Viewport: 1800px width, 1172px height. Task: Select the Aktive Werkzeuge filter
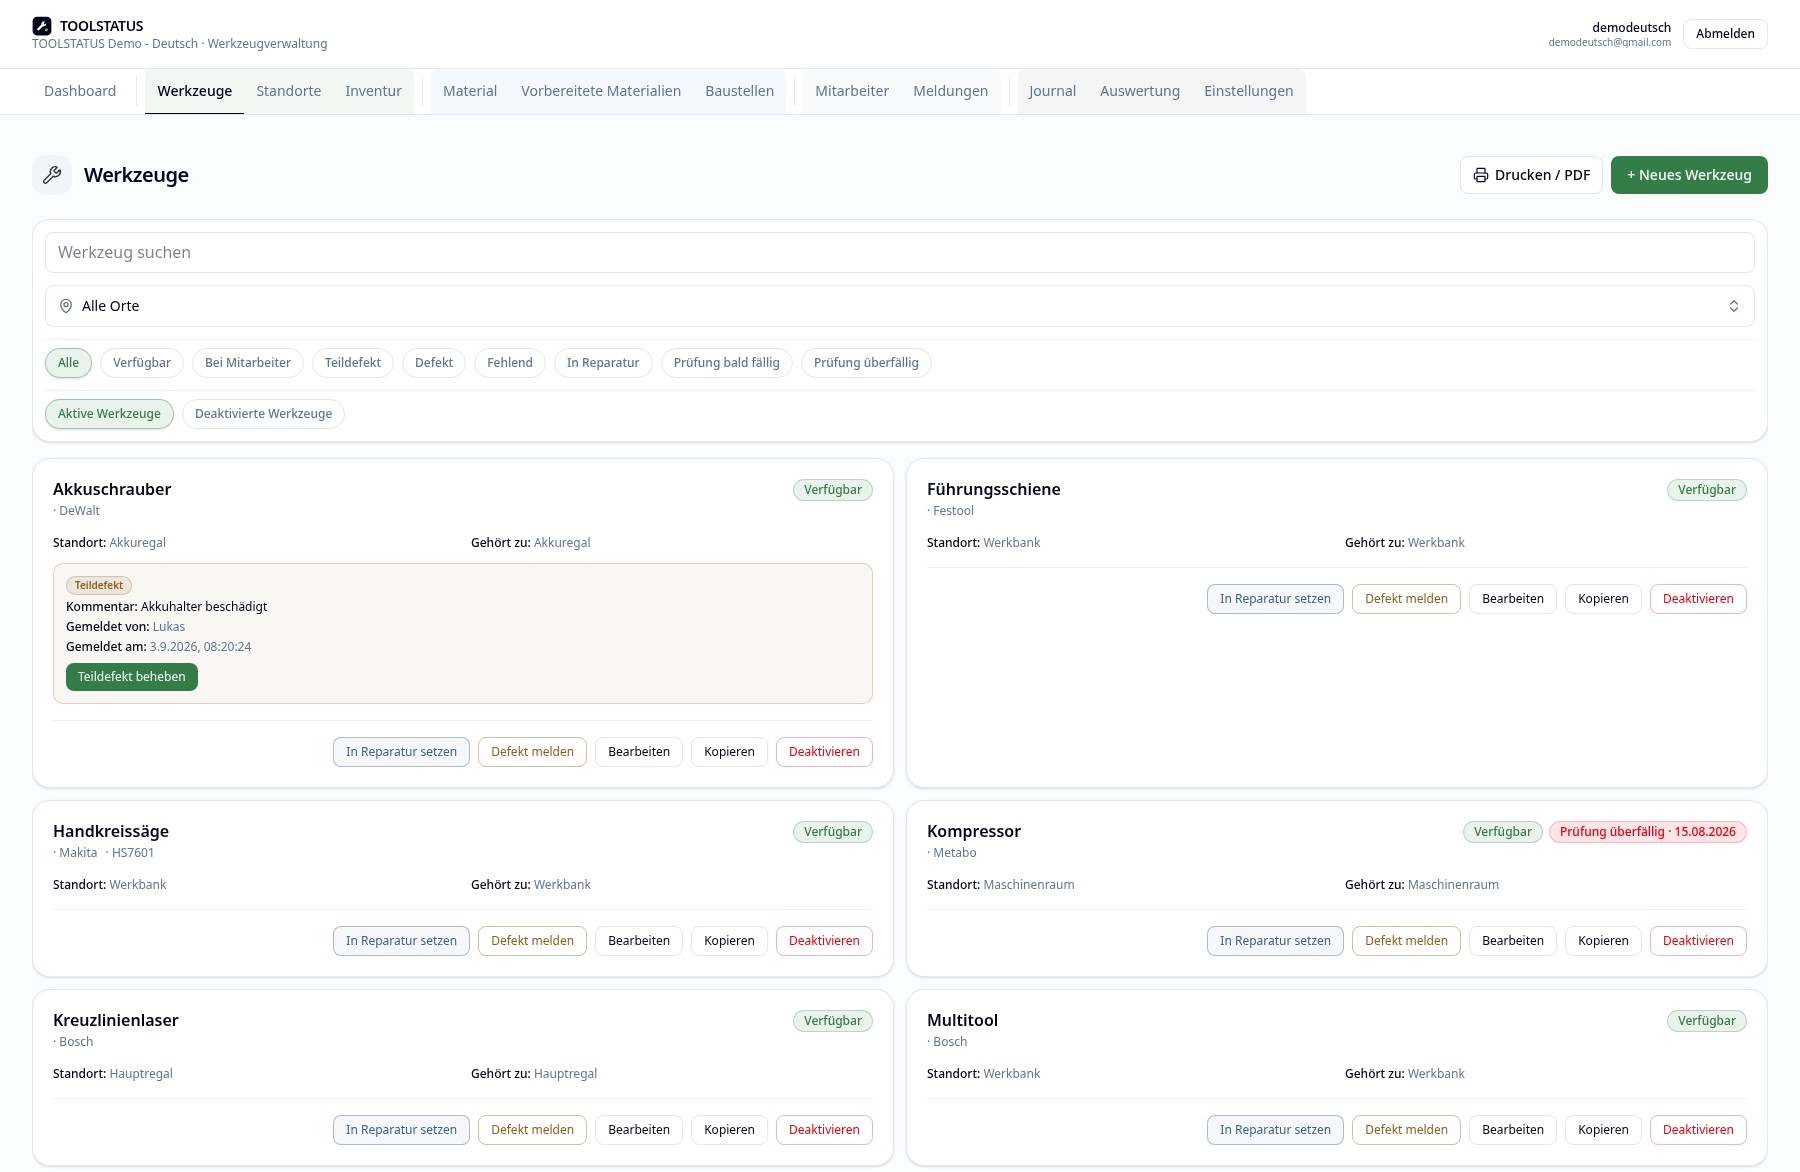pyautogui.click(x=109, y=414)
